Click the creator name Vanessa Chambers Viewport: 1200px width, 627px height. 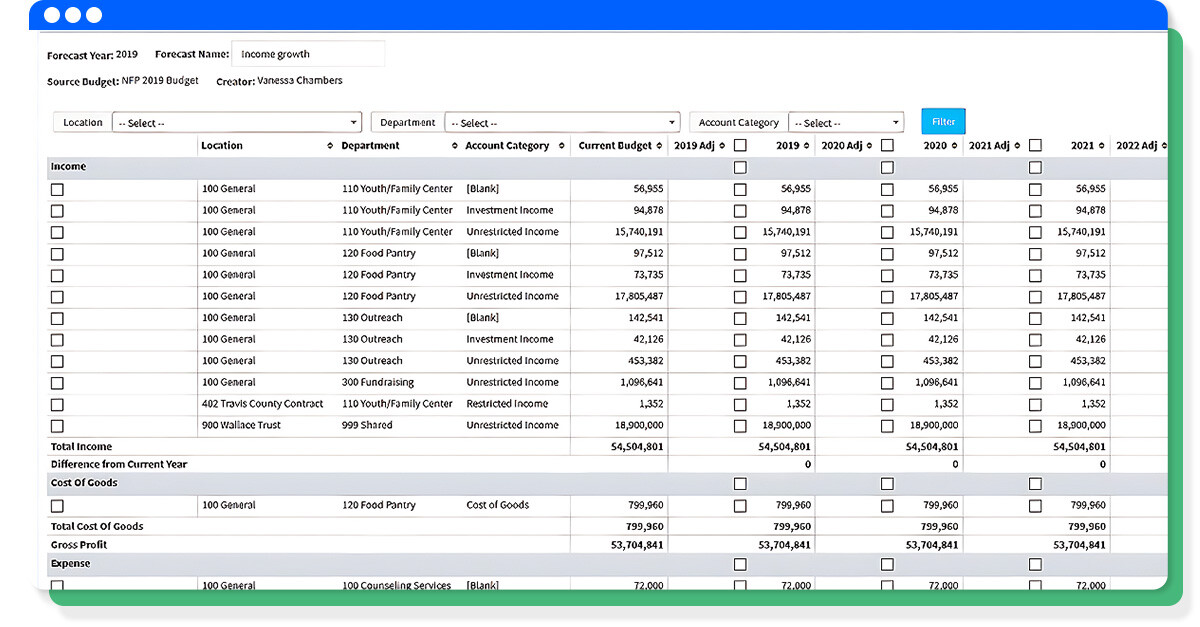click(x=300, y=81)
